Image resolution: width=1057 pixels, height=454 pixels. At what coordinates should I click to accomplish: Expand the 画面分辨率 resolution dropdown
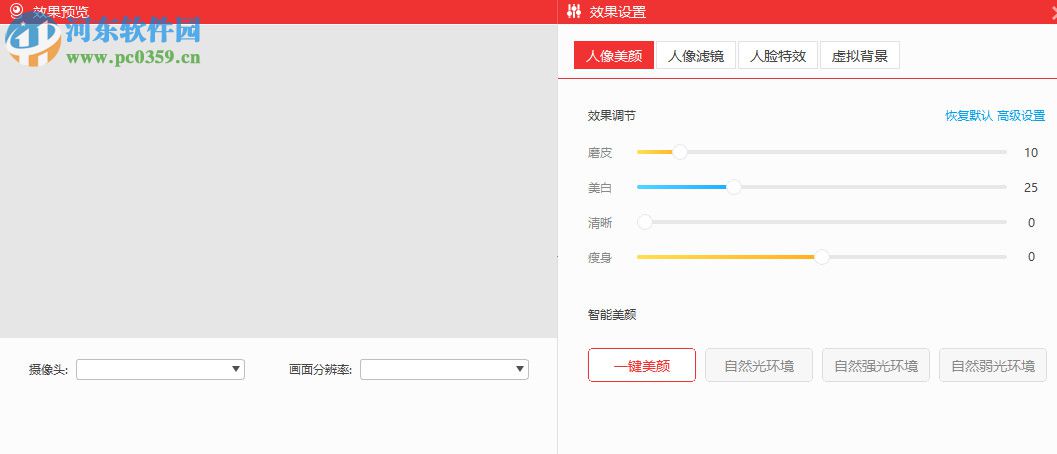444,370
